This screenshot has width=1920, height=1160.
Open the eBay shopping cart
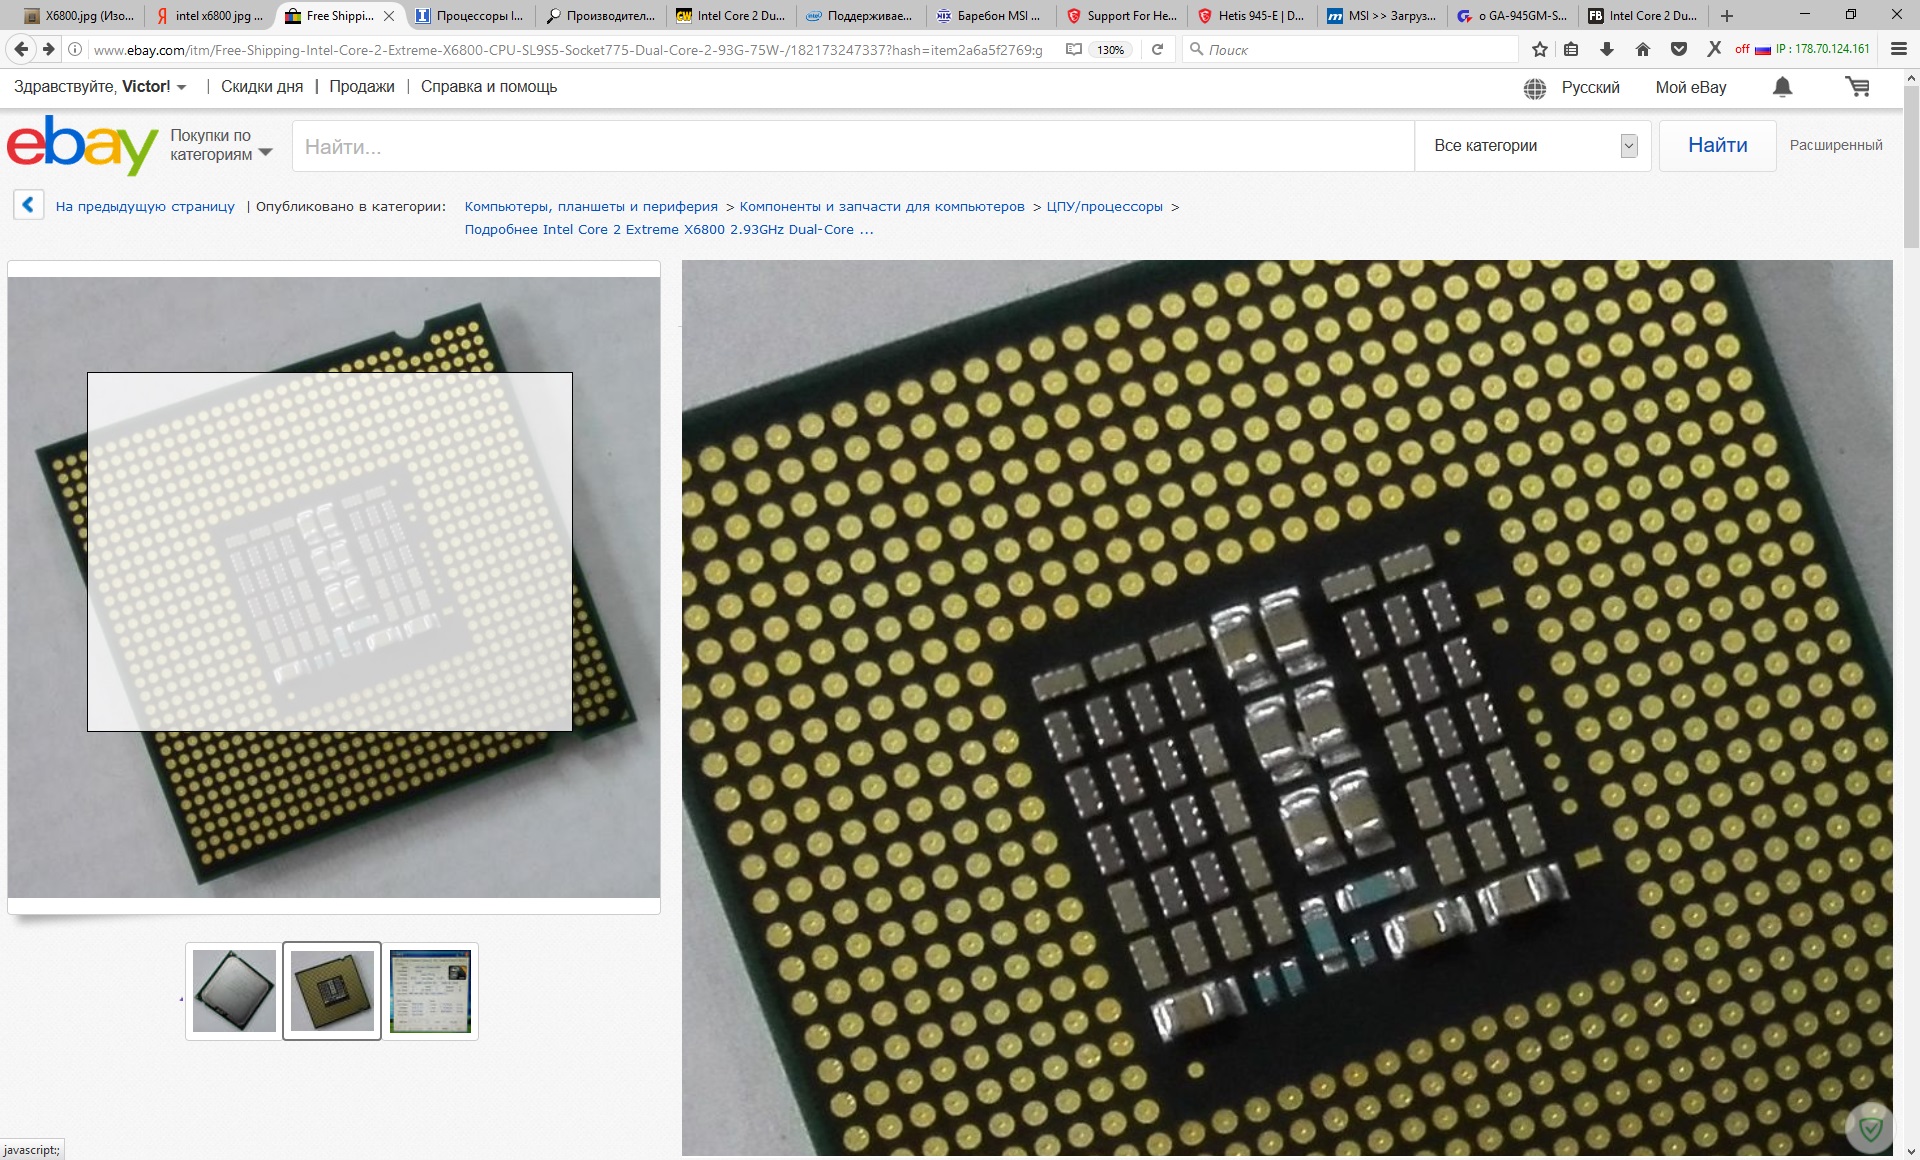(x=1857, y=88)
